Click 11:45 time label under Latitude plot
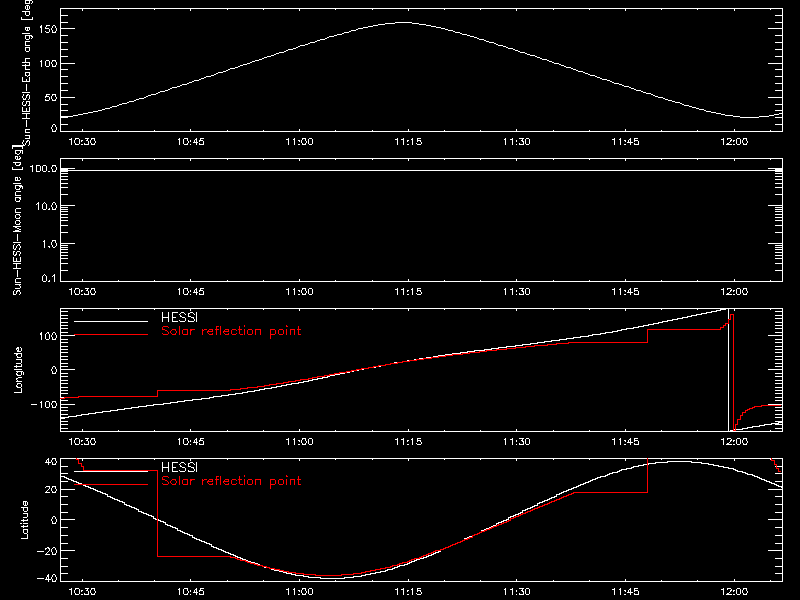 (x=626, y=592)
